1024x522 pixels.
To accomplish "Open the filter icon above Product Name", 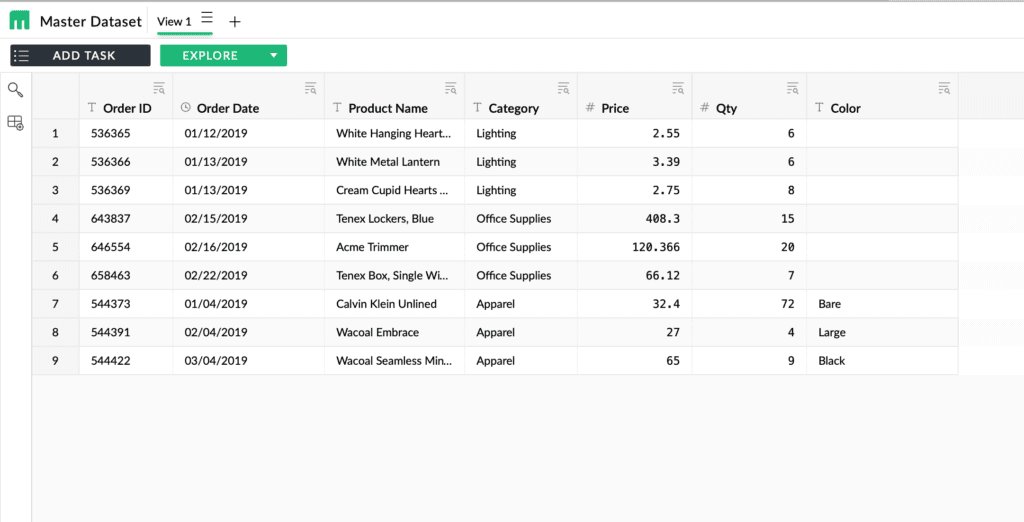I will pos(451,88).
